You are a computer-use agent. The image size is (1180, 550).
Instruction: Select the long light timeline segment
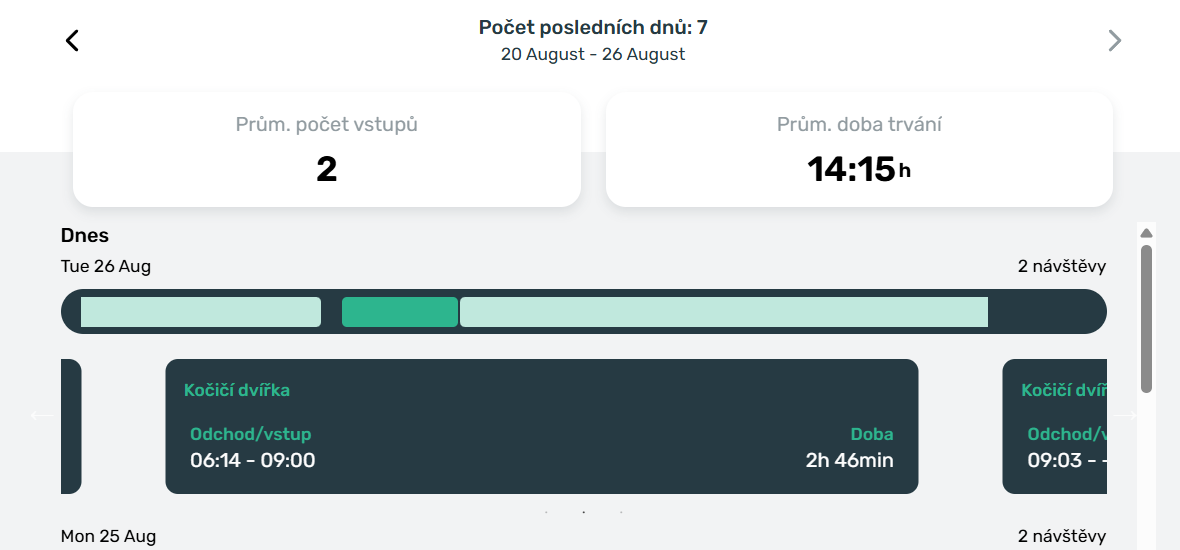[x=723, y=312]
